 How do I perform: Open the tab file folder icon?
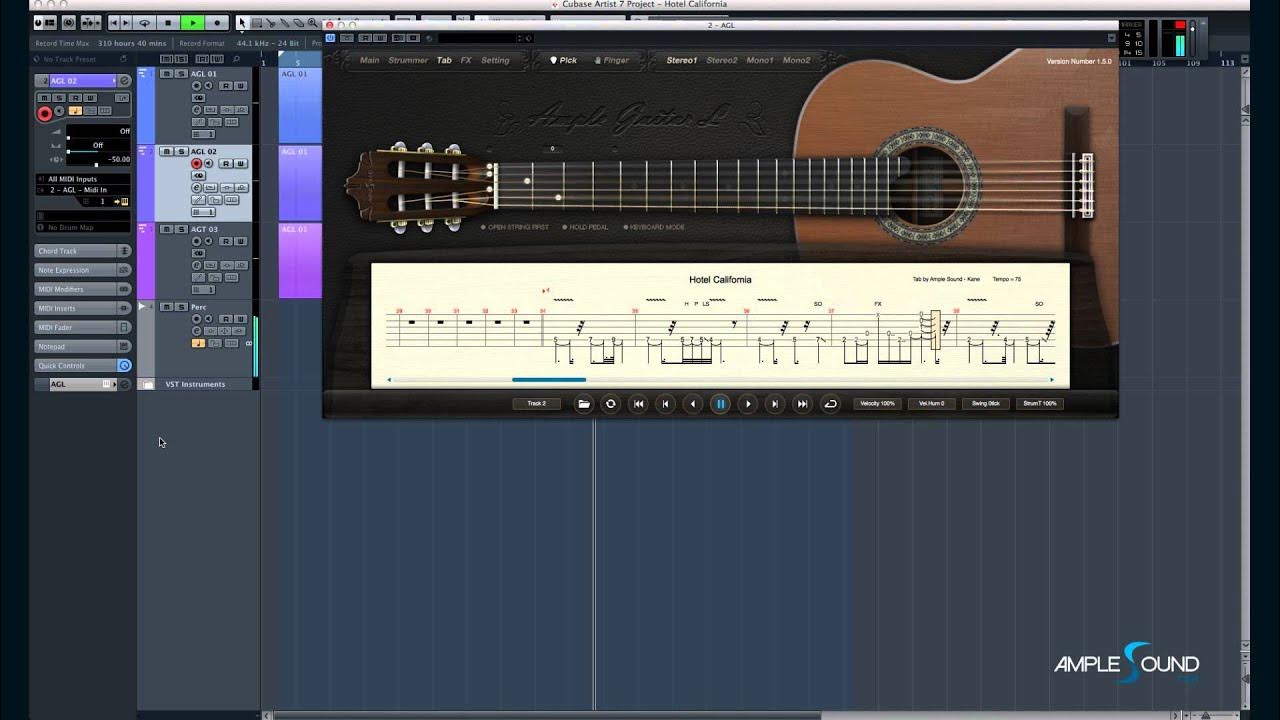pyautogui.click(x=584, y=404)
